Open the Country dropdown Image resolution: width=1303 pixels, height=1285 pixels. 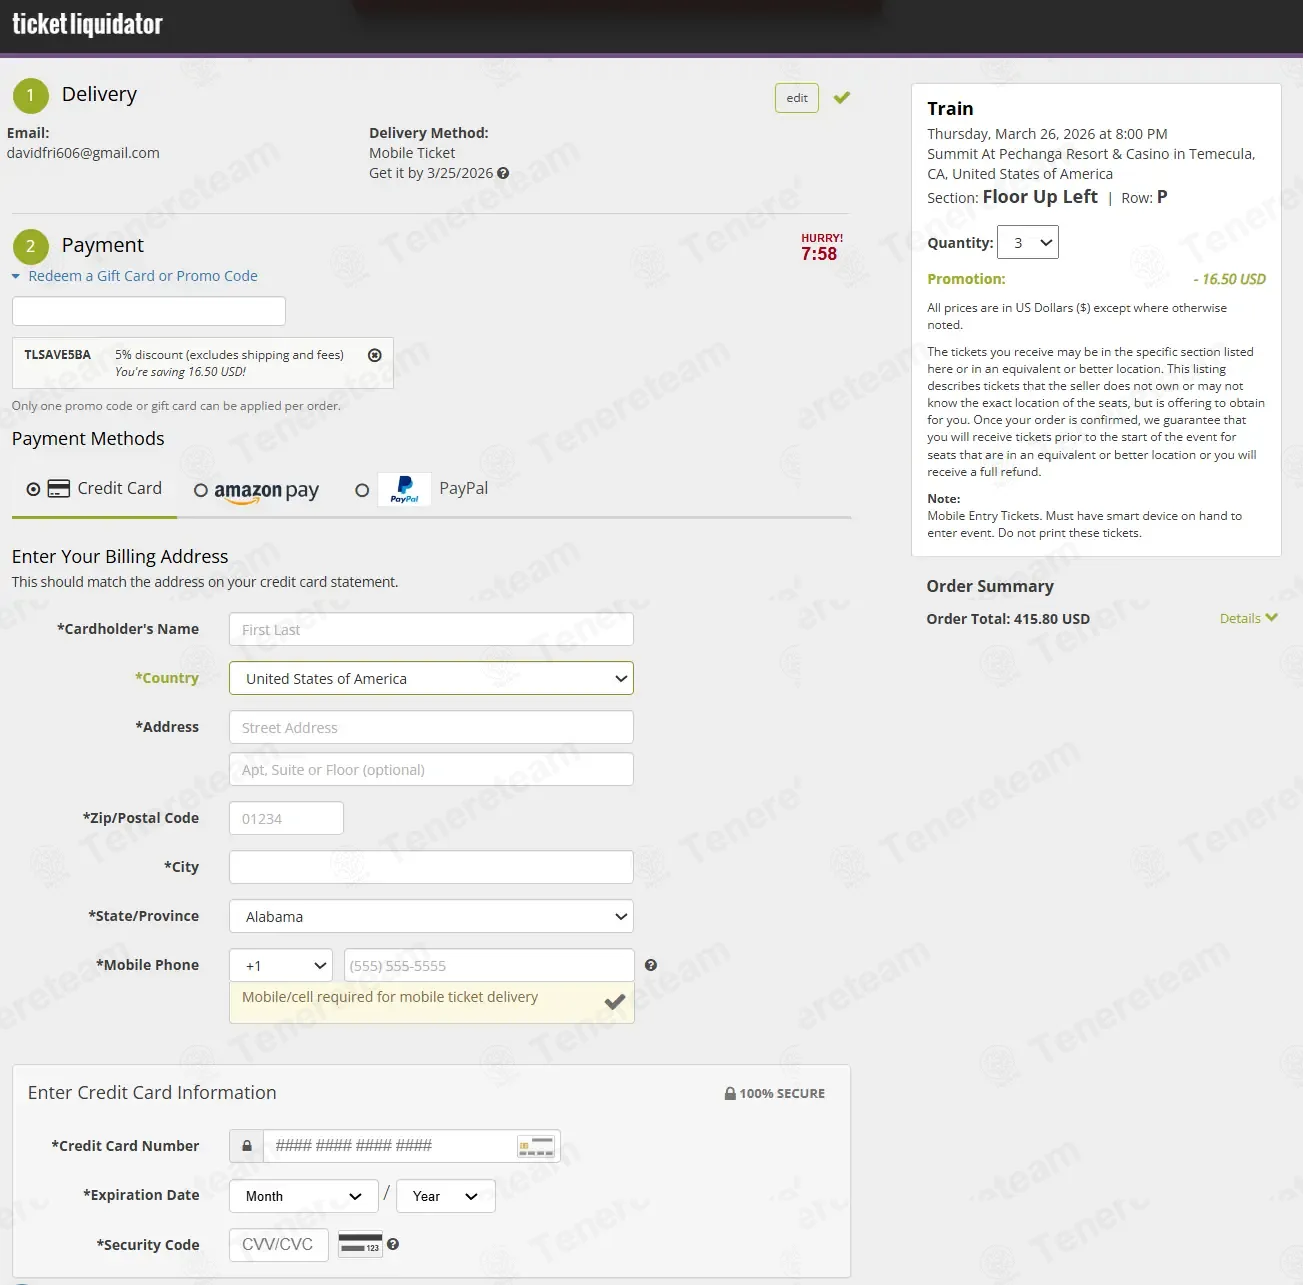tap(431, 678)
